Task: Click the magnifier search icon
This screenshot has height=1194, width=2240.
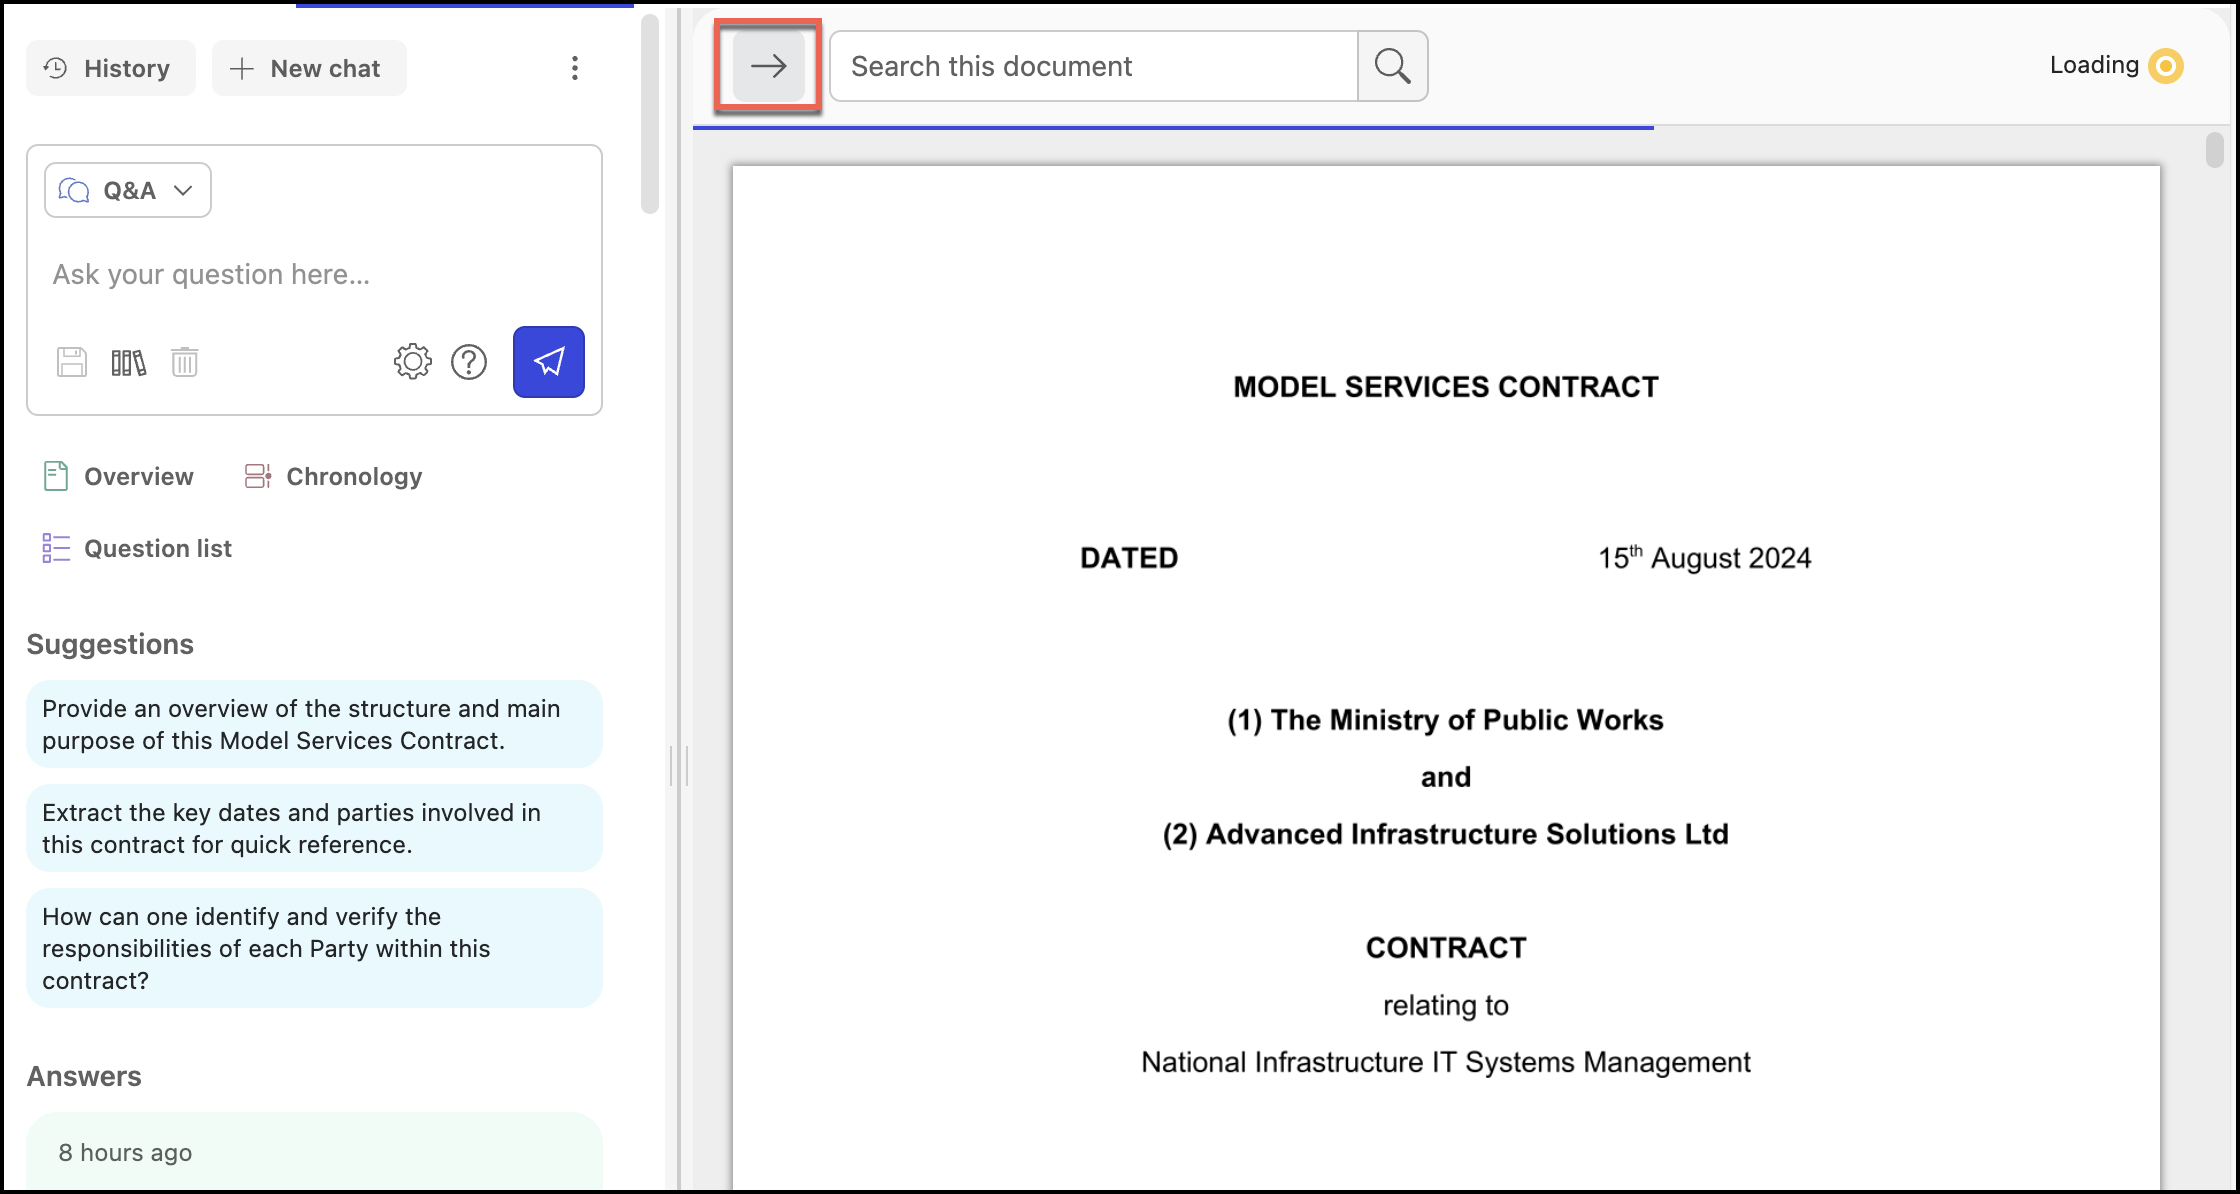Action: [1392, 66]
